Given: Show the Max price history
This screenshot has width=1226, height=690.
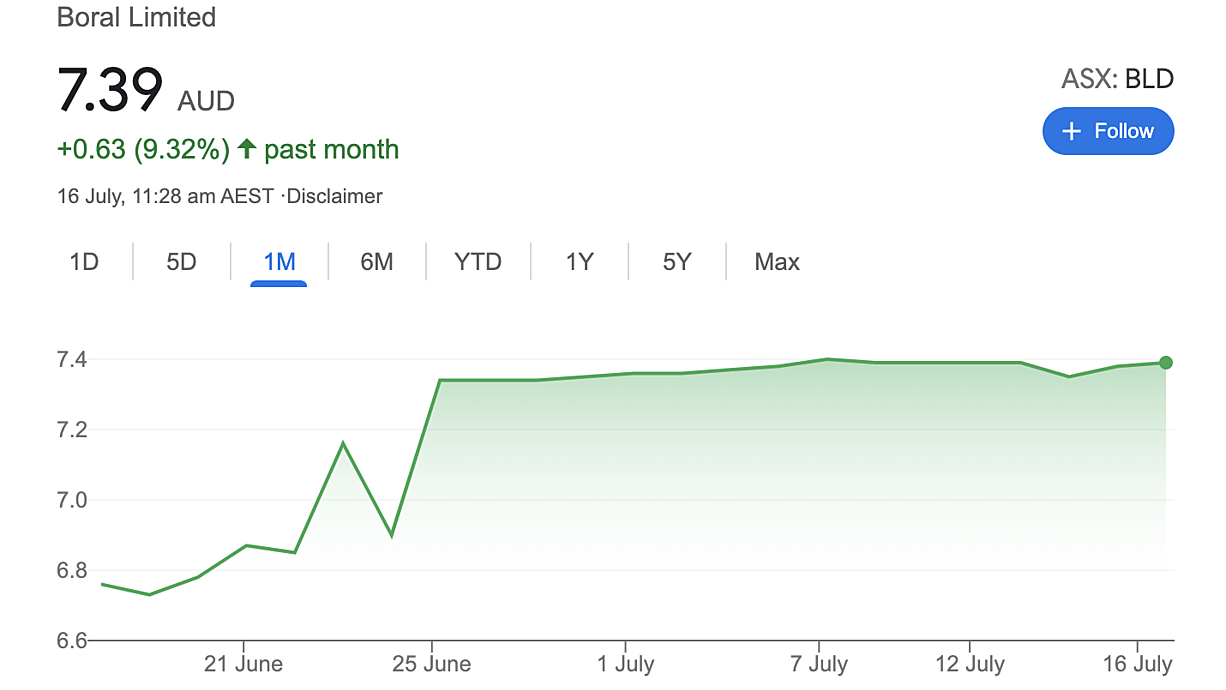Looking at the screenshot, I should point(777,262).
